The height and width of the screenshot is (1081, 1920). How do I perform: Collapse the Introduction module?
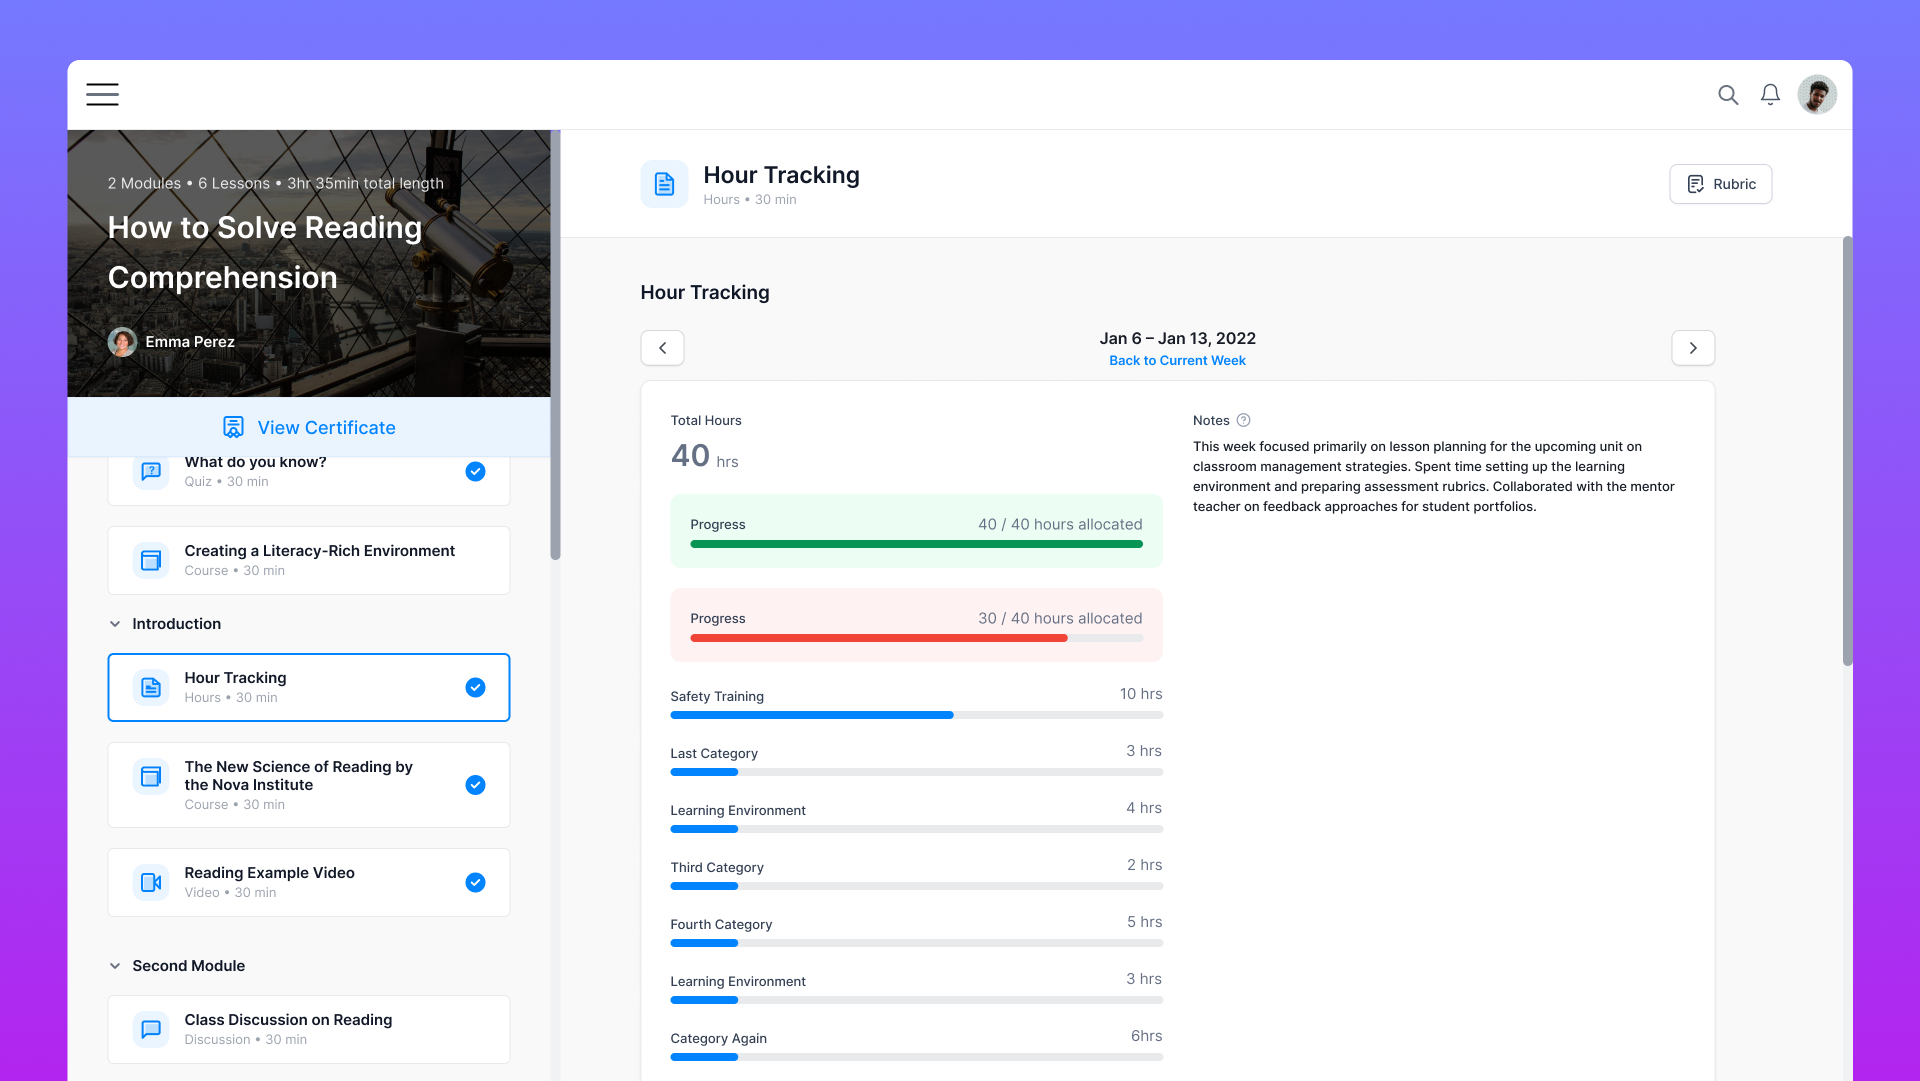115,624
